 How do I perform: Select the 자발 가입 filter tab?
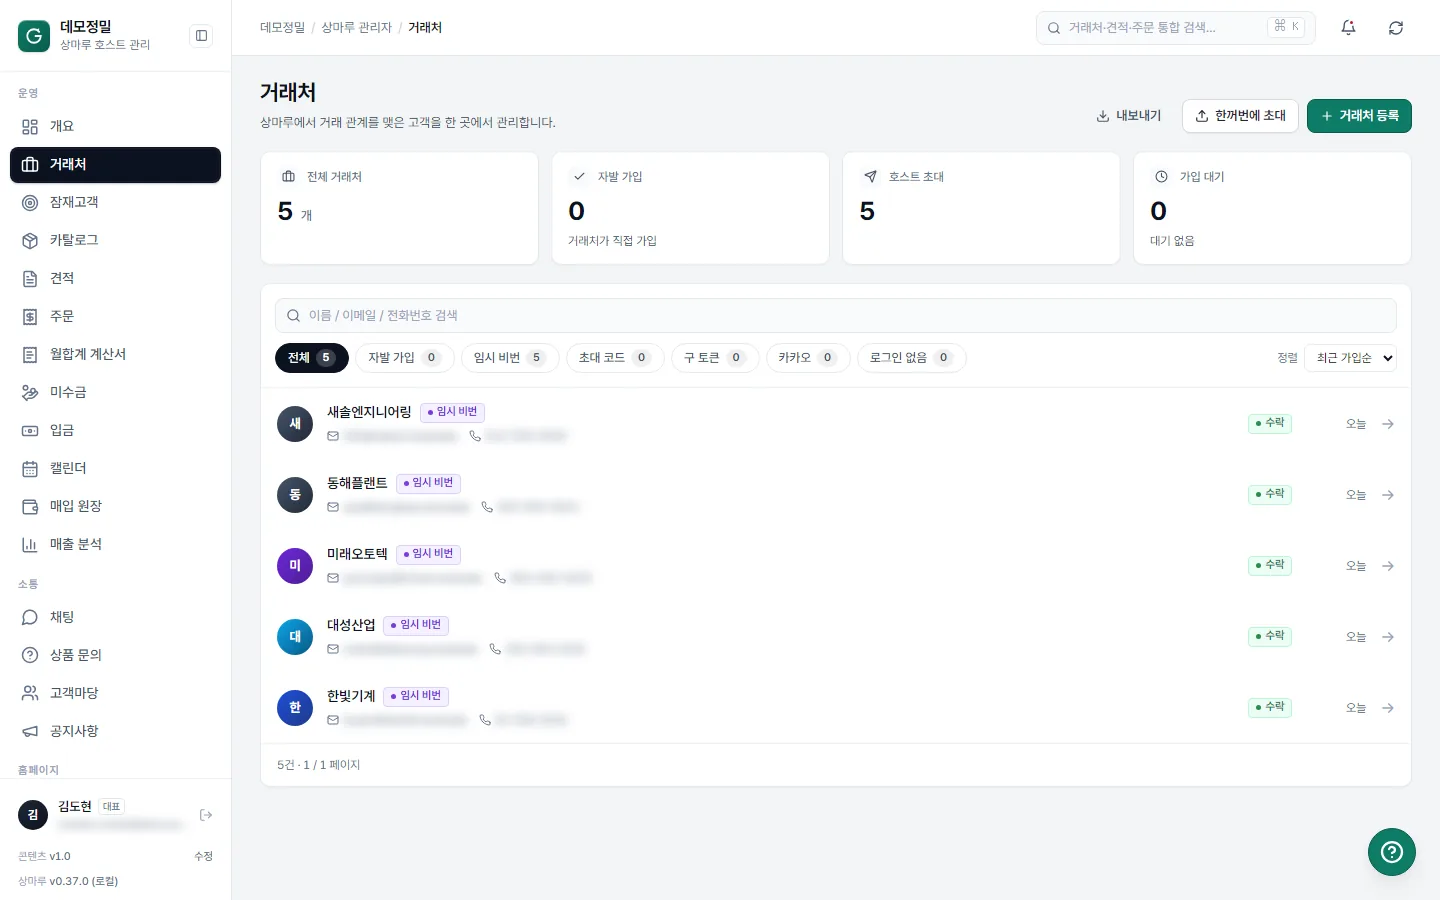(x=404, y=358)
